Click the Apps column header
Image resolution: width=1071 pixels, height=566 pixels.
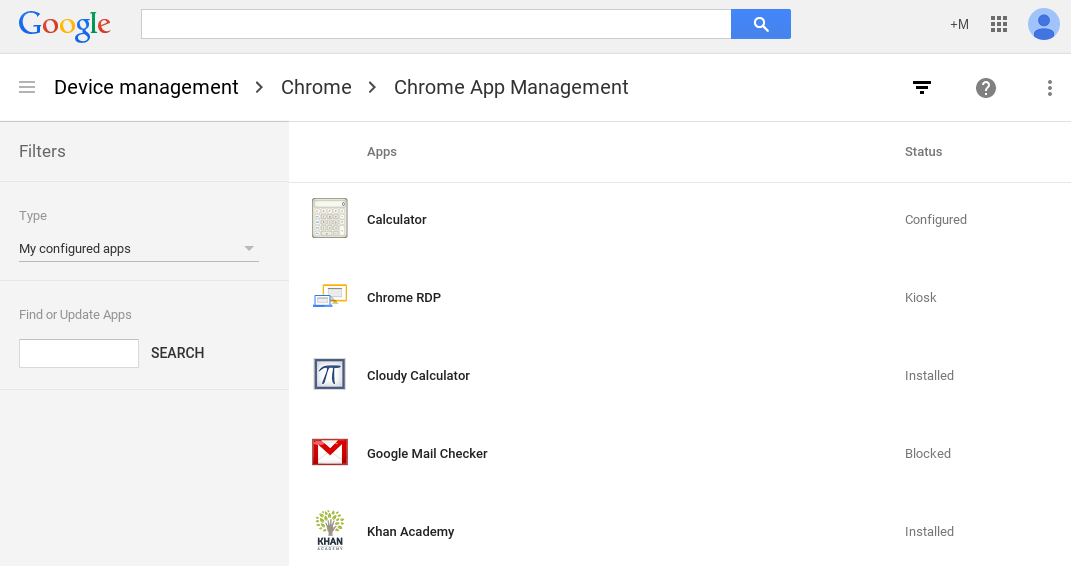[x=382, y=152]
